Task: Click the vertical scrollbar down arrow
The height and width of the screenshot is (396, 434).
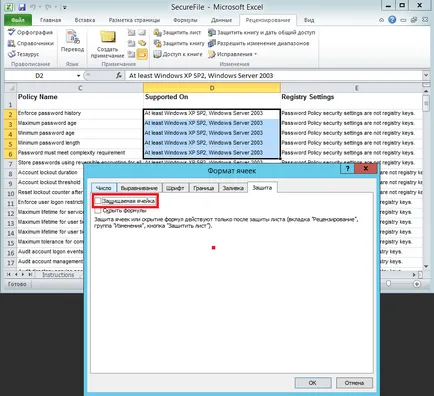Action: pos(426,266)
